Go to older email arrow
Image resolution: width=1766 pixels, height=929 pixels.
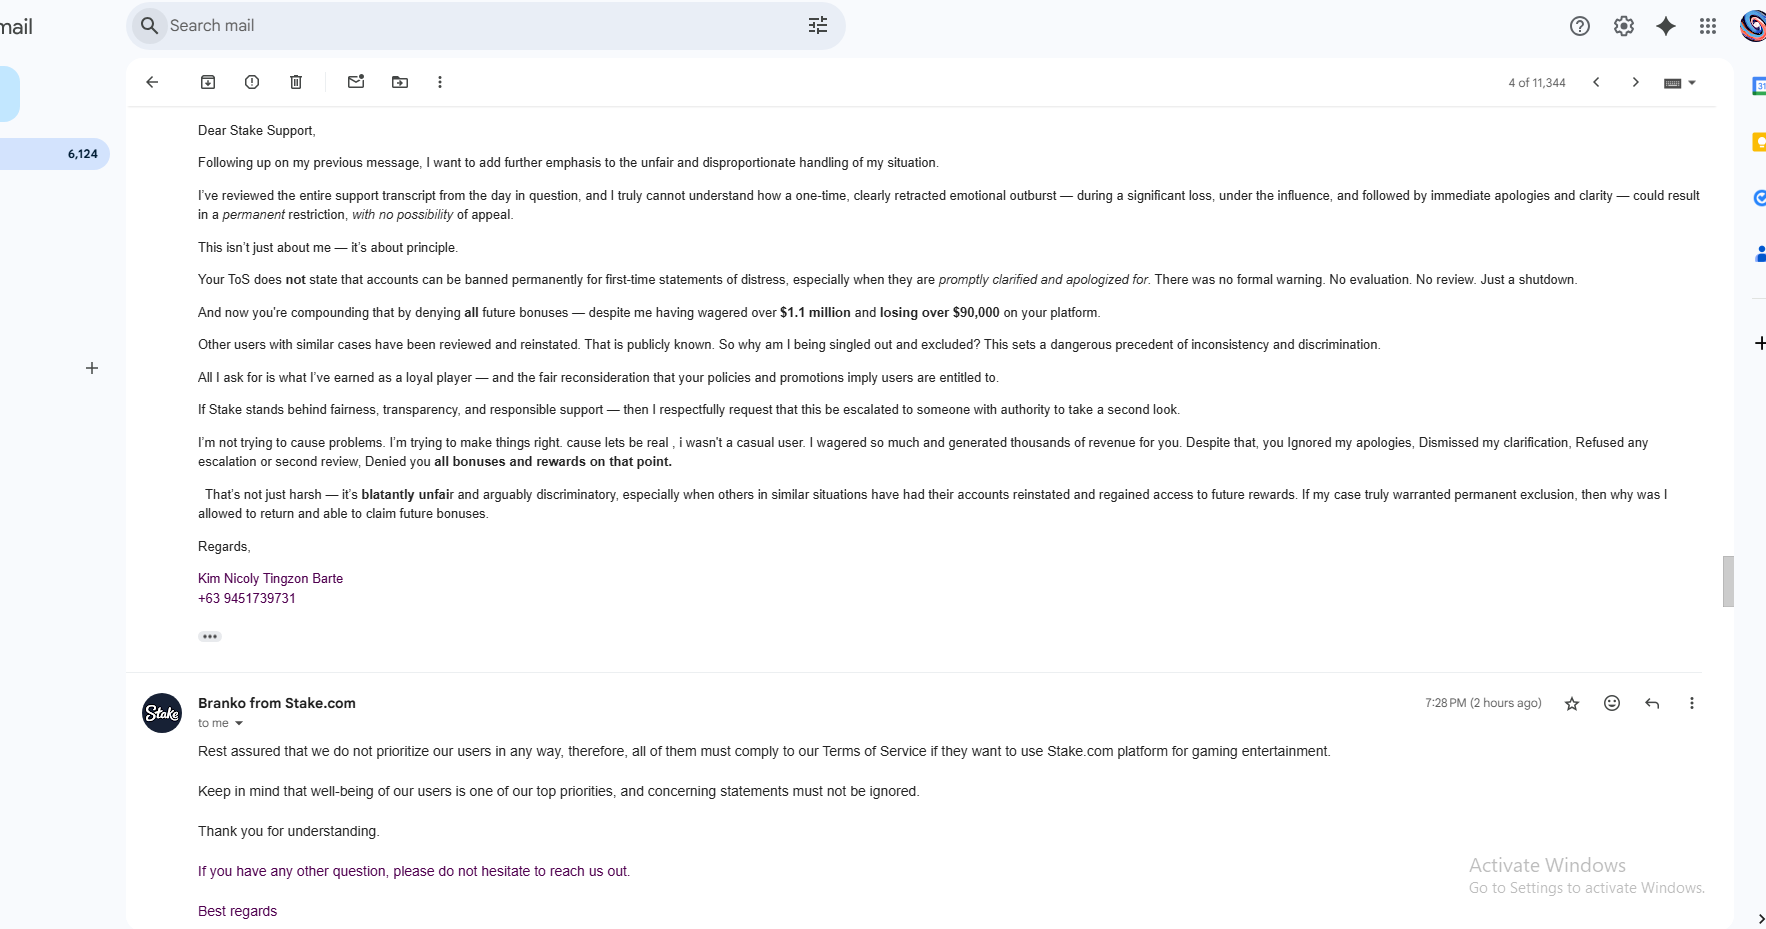pos(1636,82)
